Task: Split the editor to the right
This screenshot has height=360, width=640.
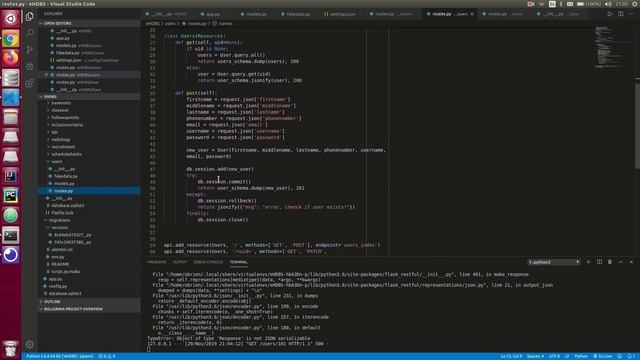Action: click(x=620, y=14)
